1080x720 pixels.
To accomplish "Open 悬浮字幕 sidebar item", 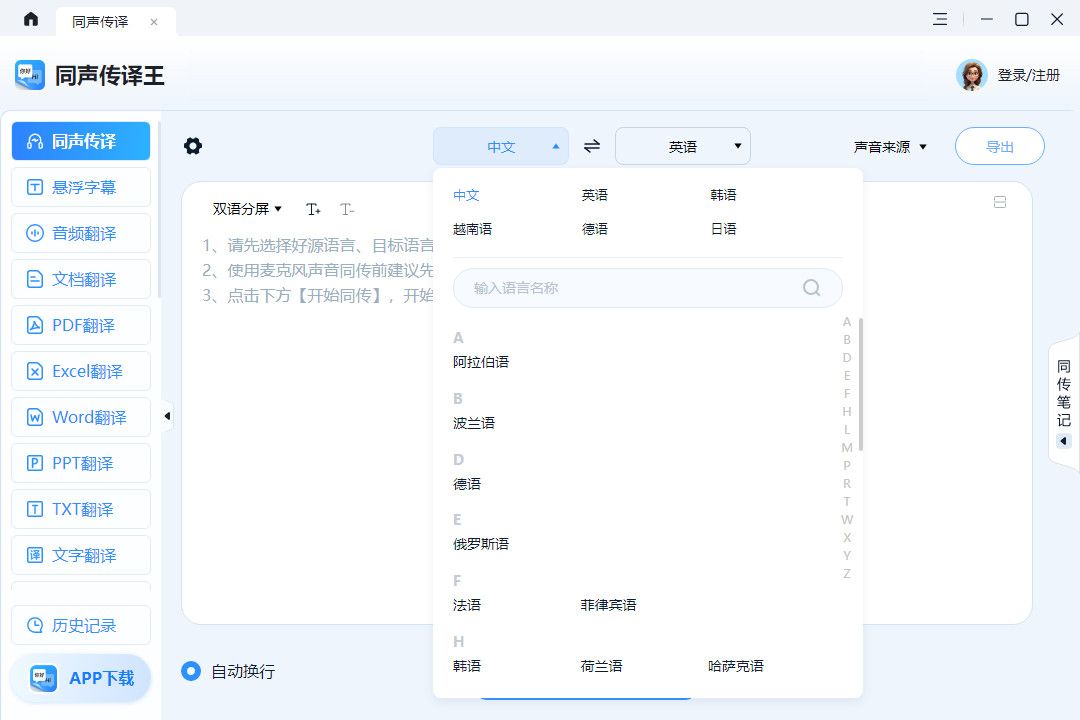I will click(x=81, y=187).
